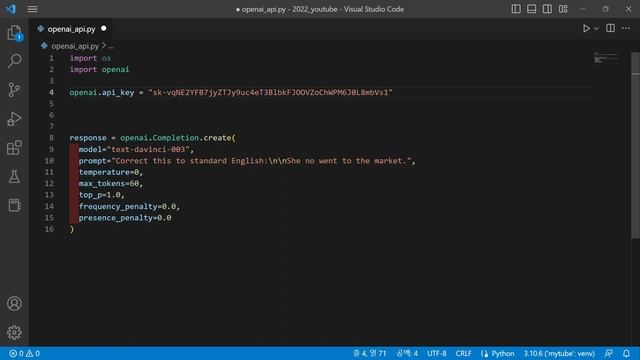Select the openai_api.py editor tab
Viewport: 640px width, 360px height.
tap(71, 29)
